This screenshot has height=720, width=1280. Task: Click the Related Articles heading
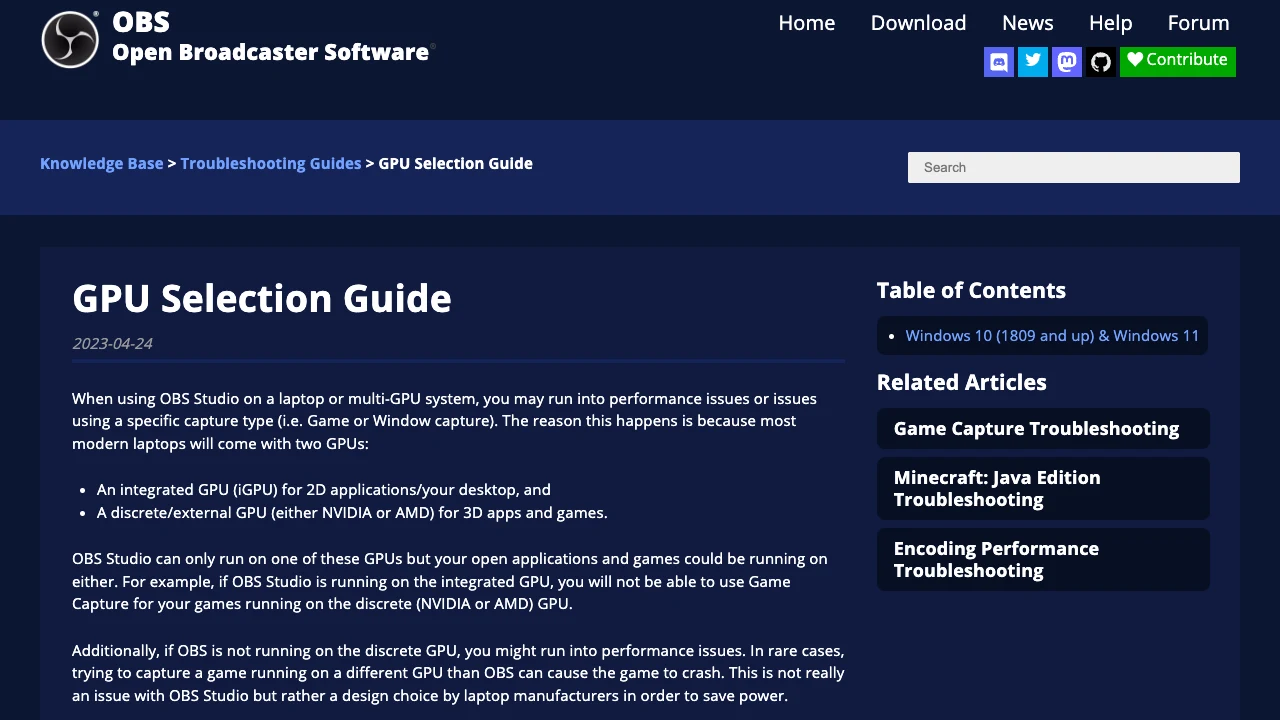click(962, 383)
